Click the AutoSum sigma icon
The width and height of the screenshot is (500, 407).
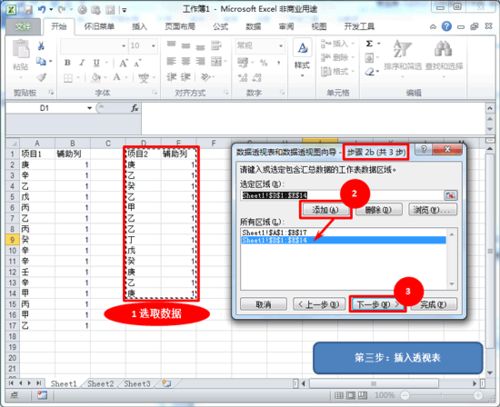click(370, 44)
